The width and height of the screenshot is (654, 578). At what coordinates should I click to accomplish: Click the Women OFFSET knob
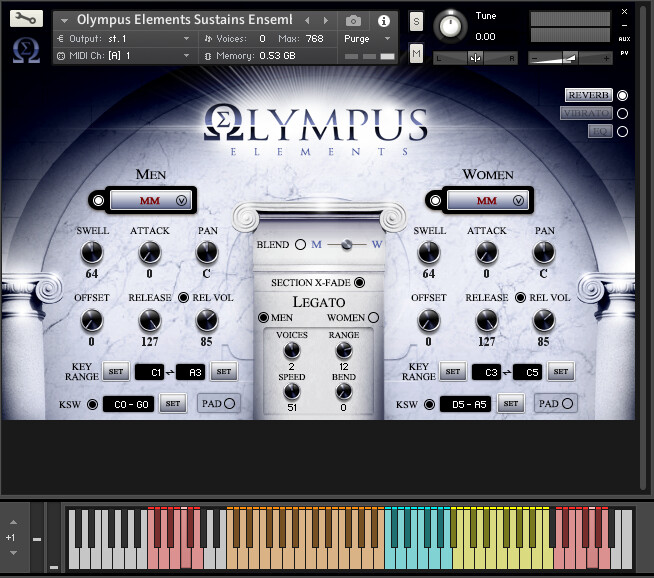[429, 320]
